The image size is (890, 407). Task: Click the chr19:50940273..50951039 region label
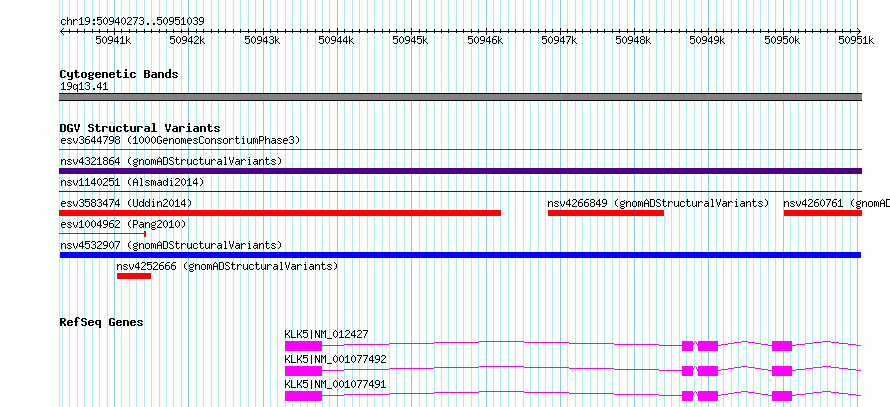(132, 22)
